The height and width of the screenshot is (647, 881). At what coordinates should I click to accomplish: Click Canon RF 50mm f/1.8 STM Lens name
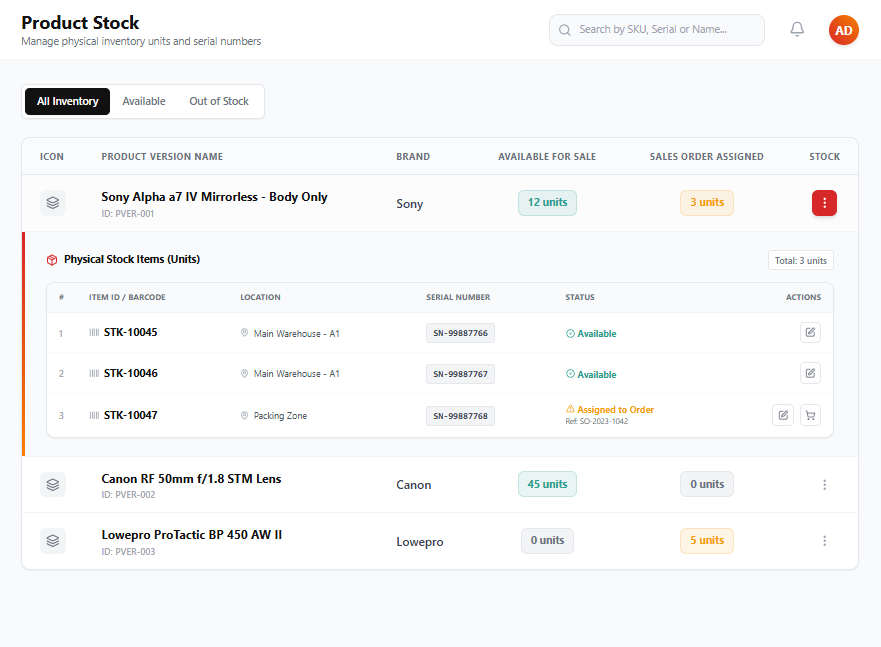[191, 479]
